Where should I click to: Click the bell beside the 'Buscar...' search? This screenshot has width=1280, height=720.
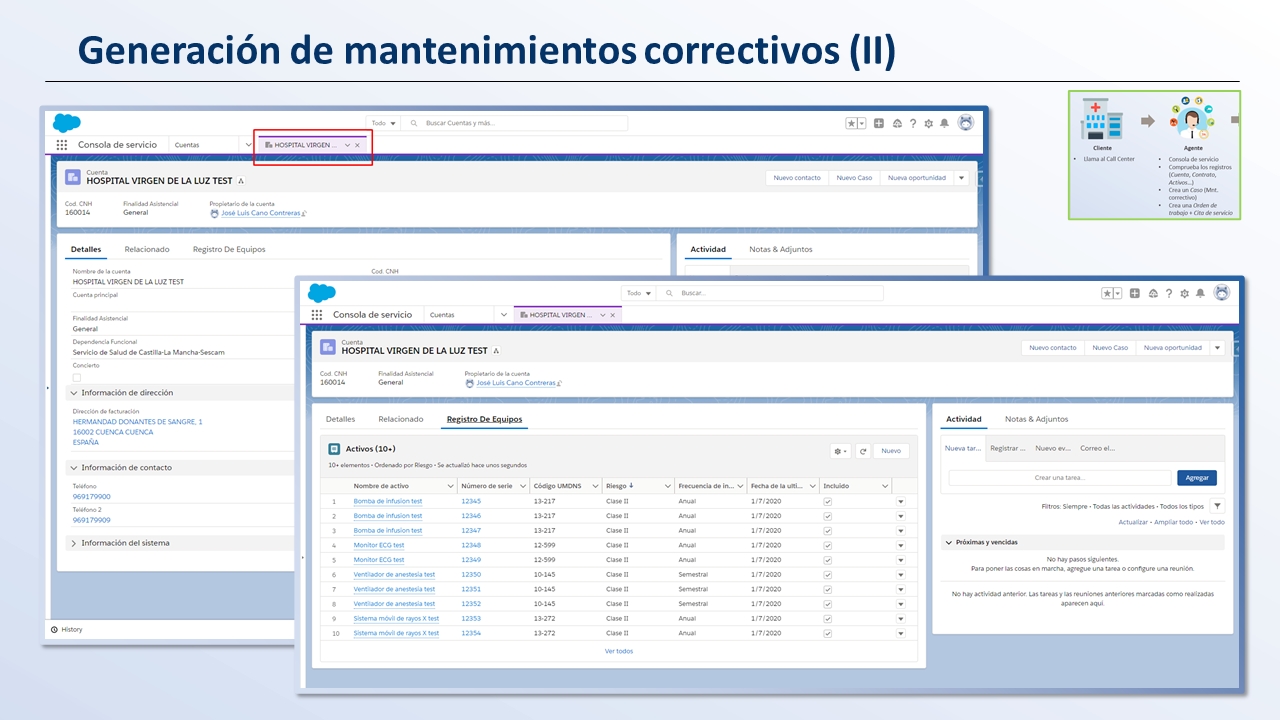tap(1200, 293)
